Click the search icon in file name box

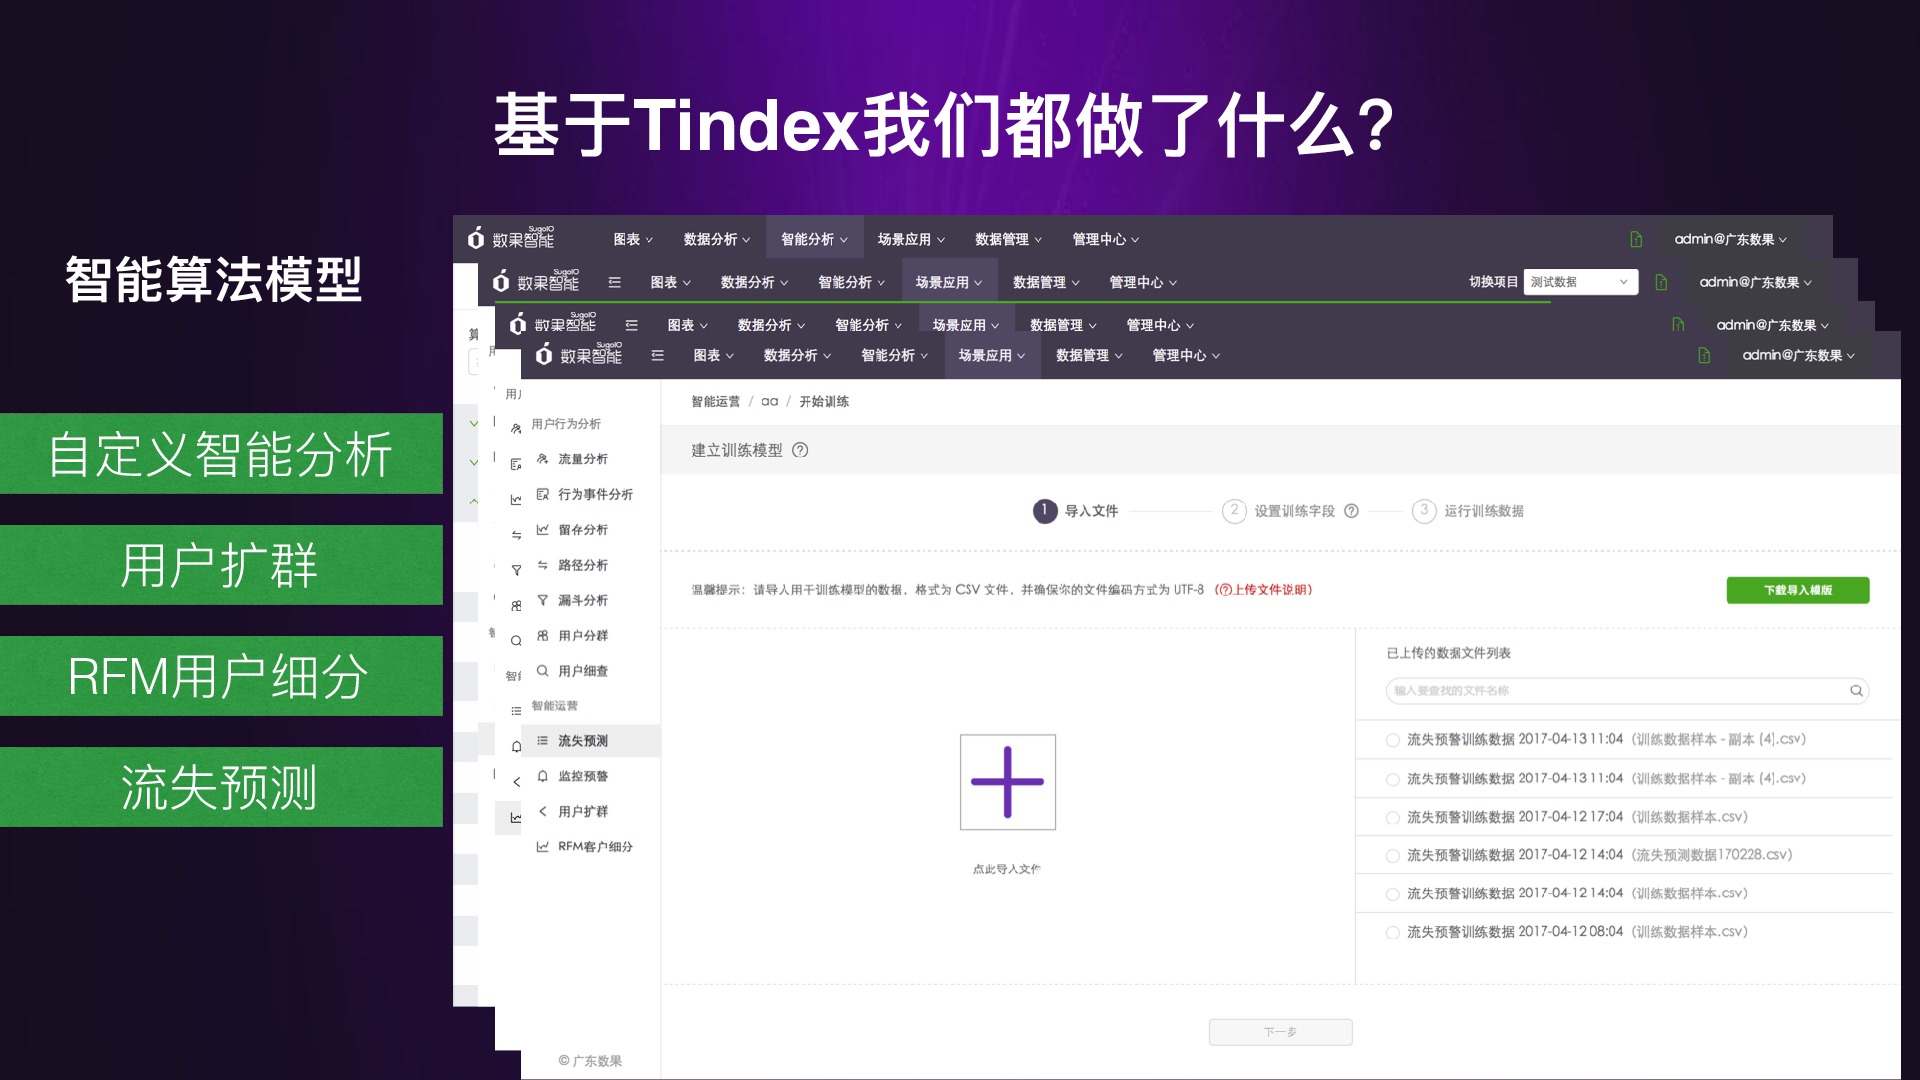(1856, 690)
